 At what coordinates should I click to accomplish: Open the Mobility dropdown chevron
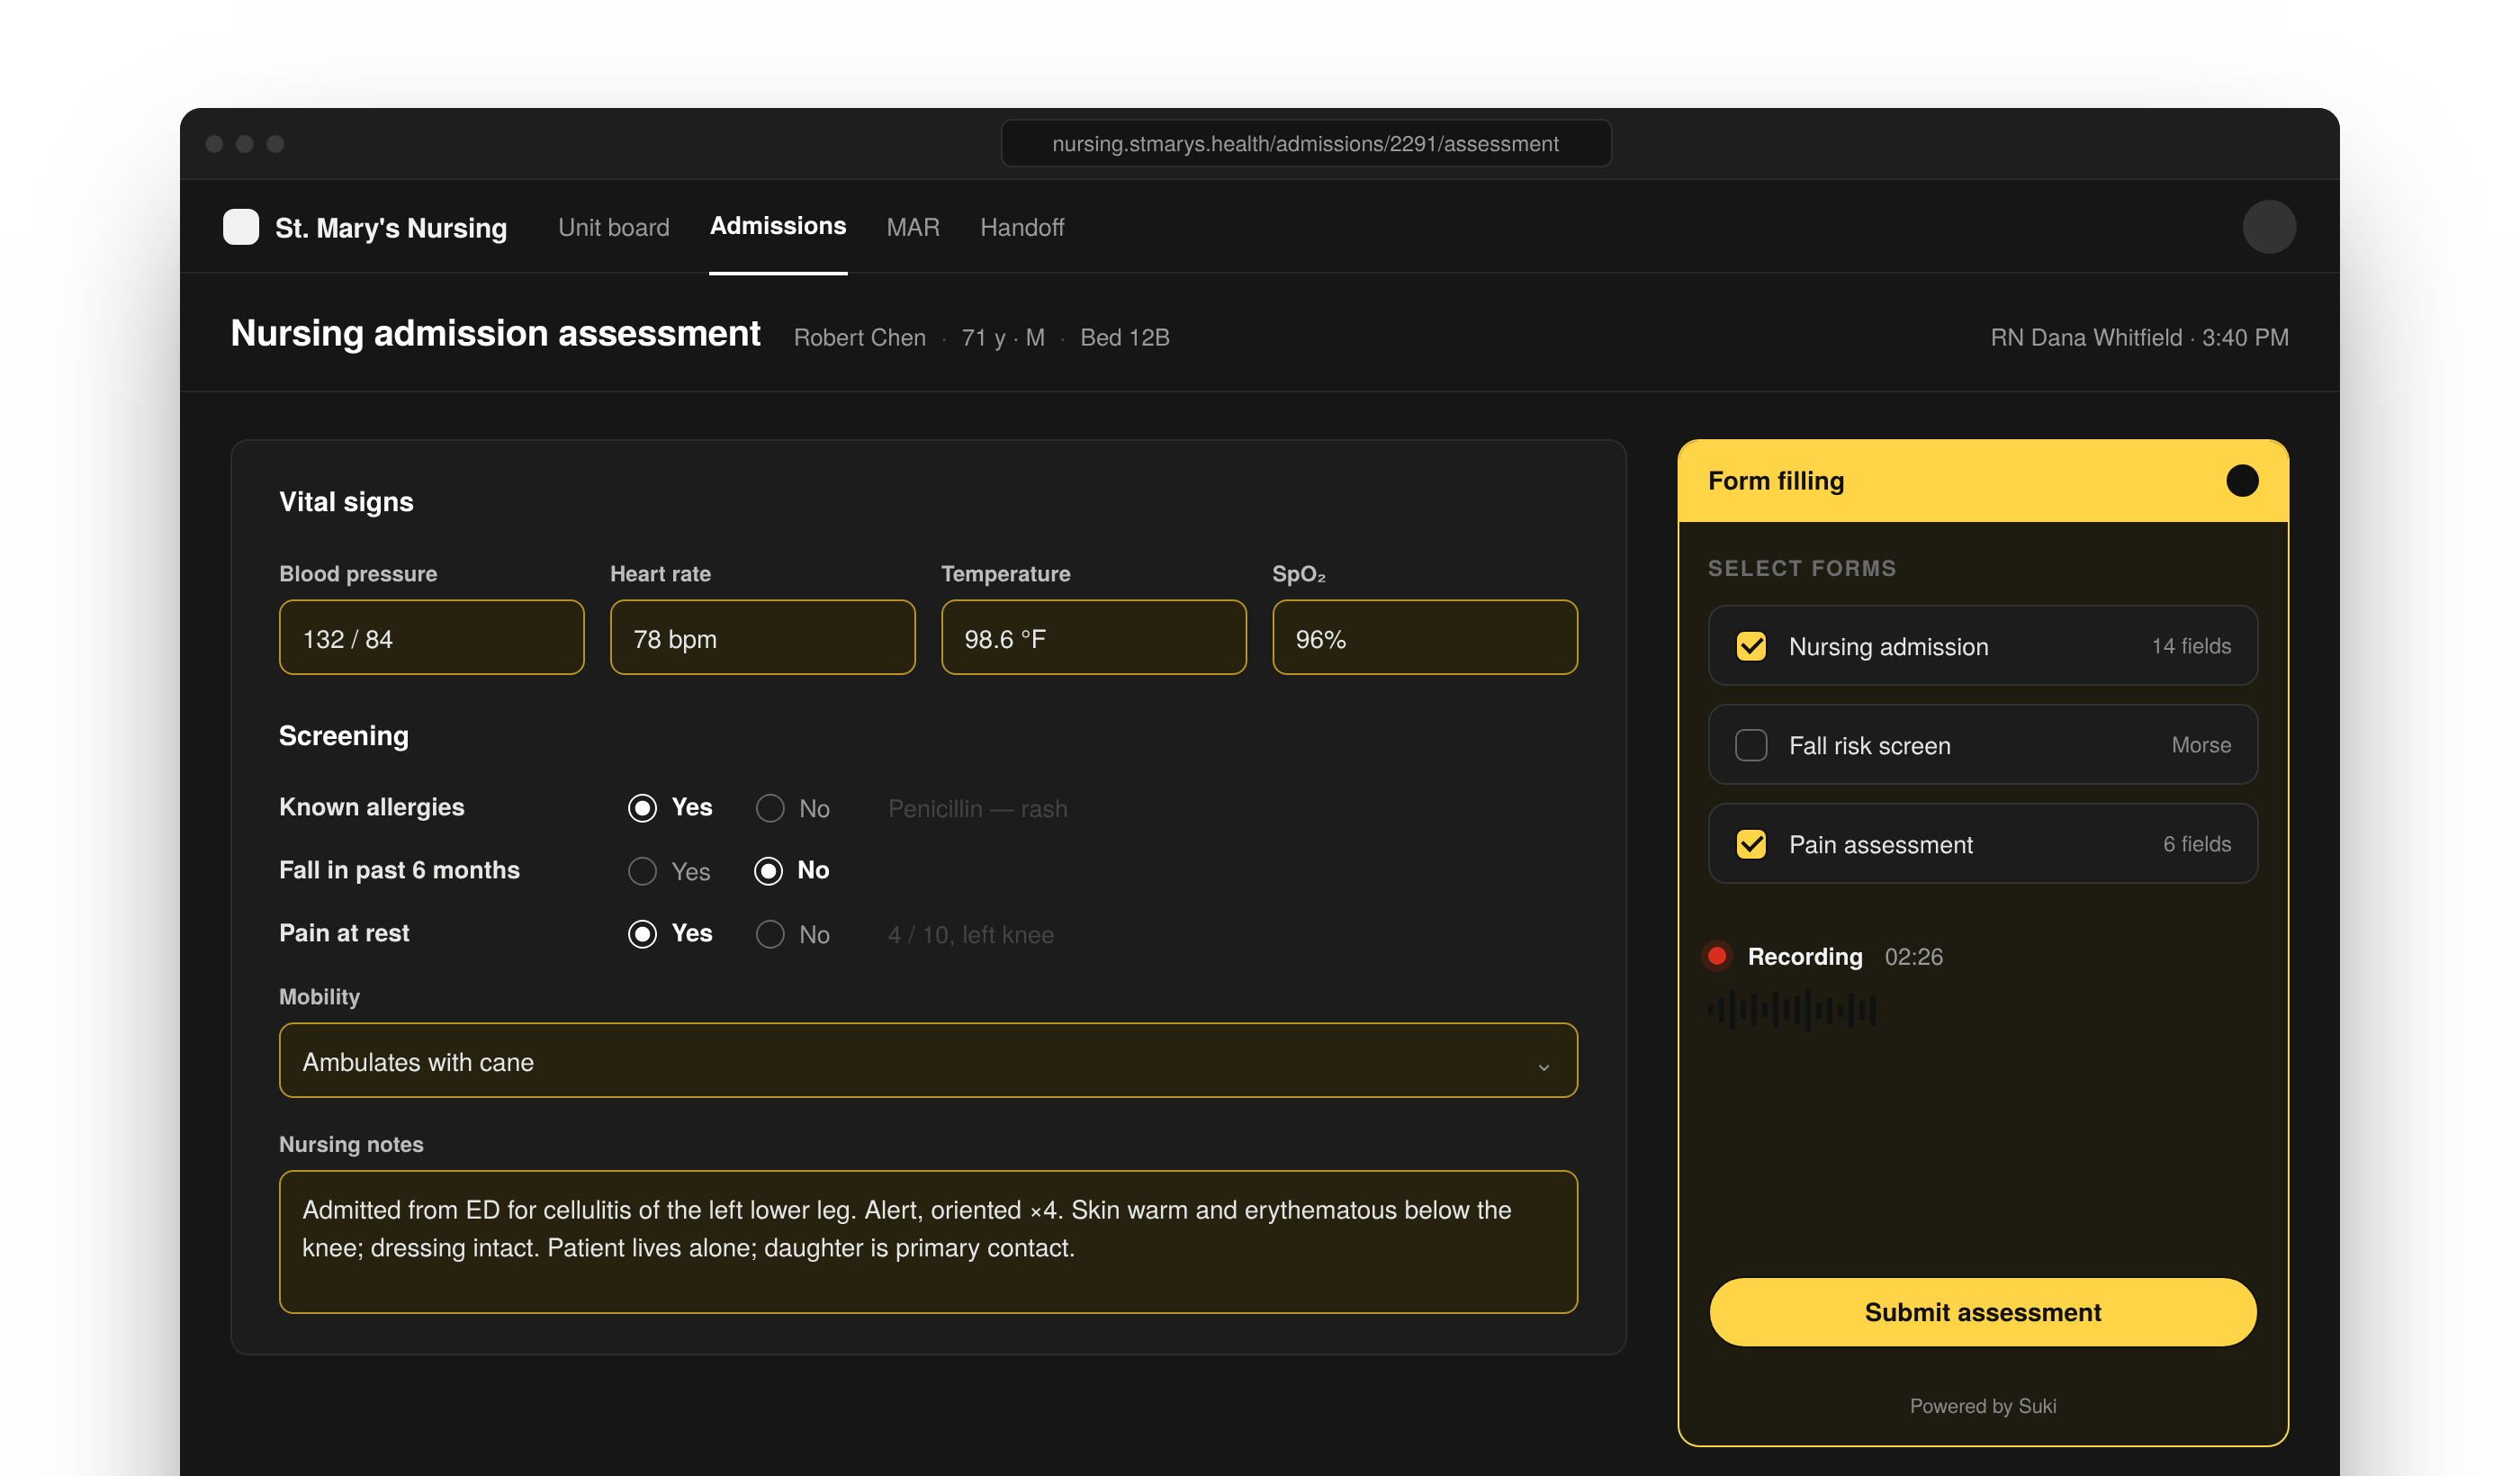tap(1544, 1067)
